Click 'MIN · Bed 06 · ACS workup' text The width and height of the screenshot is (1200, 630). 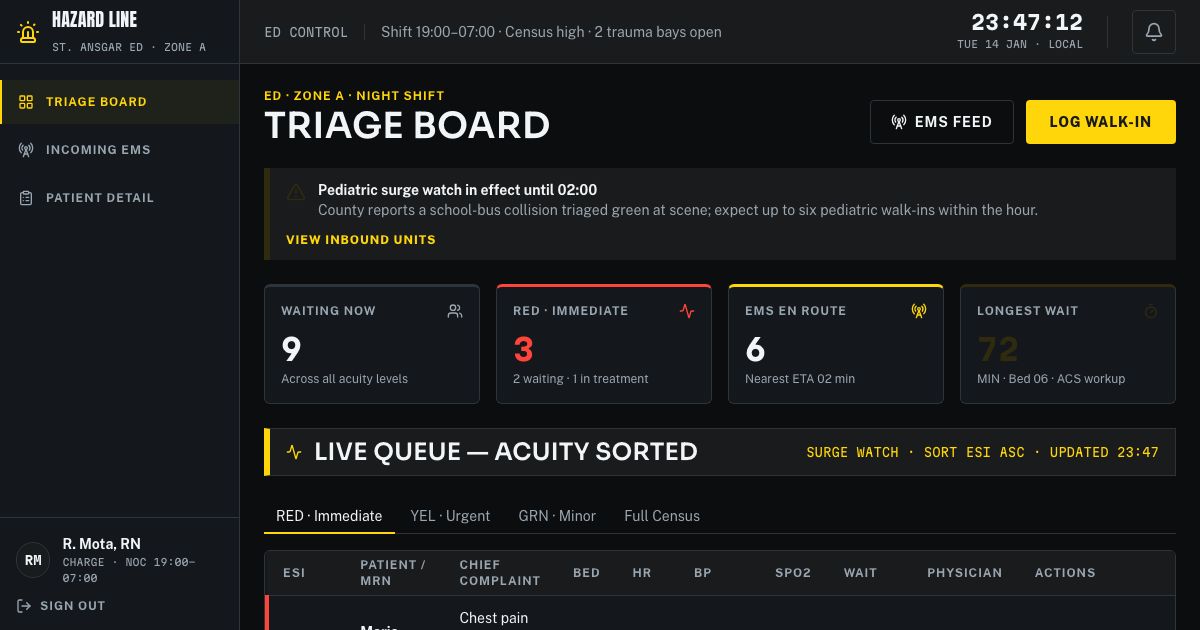(x=1051, y=379)
